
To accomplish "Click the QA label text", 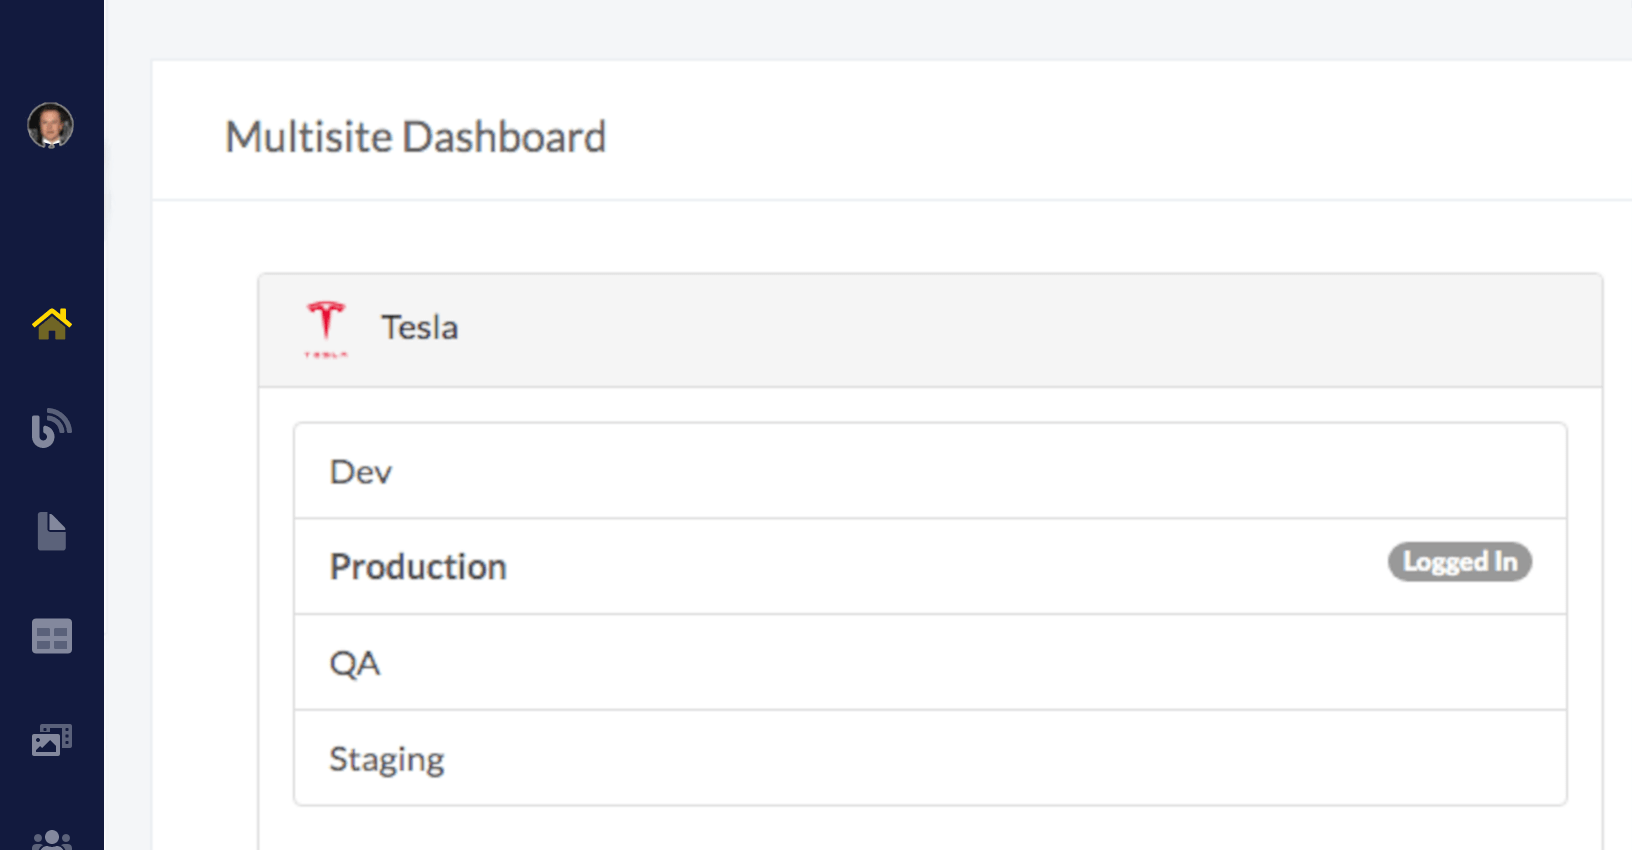I will pyautogui.click(x=355, y=664).
